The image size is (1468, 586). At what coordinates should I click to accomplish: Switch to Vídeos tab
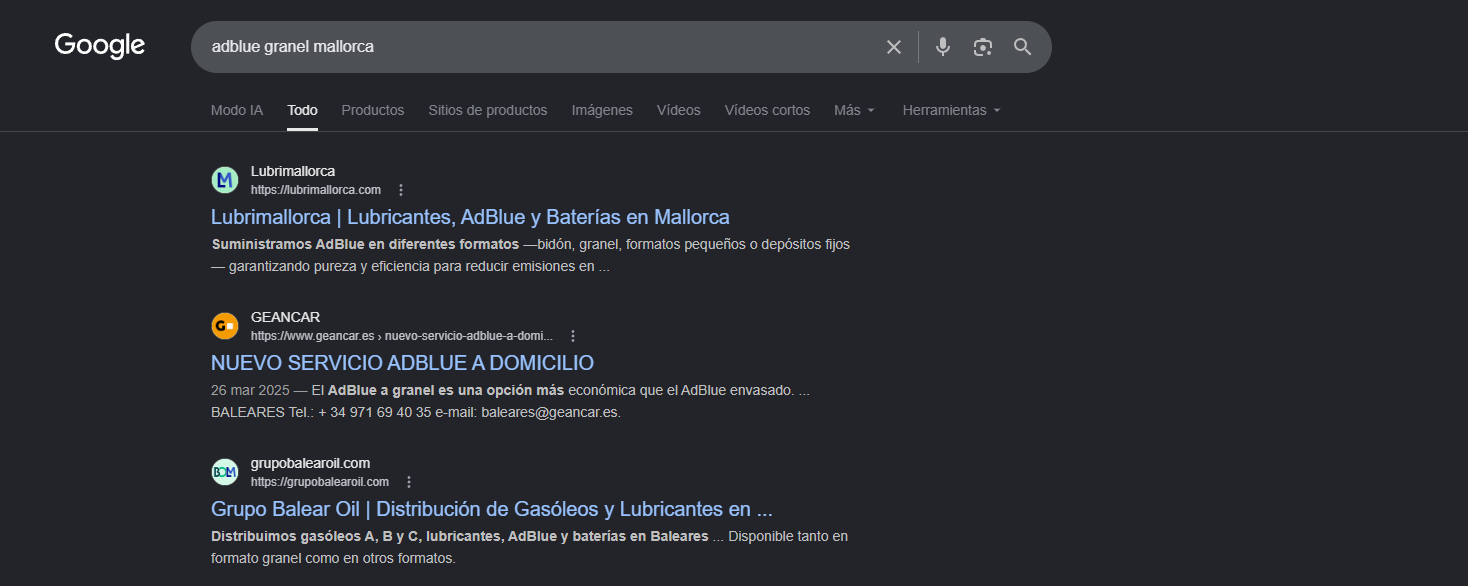tap(679, 110)
